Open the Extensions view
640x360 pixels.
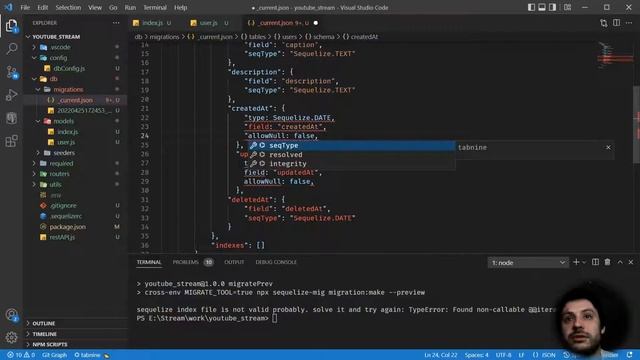pos(11,141)
